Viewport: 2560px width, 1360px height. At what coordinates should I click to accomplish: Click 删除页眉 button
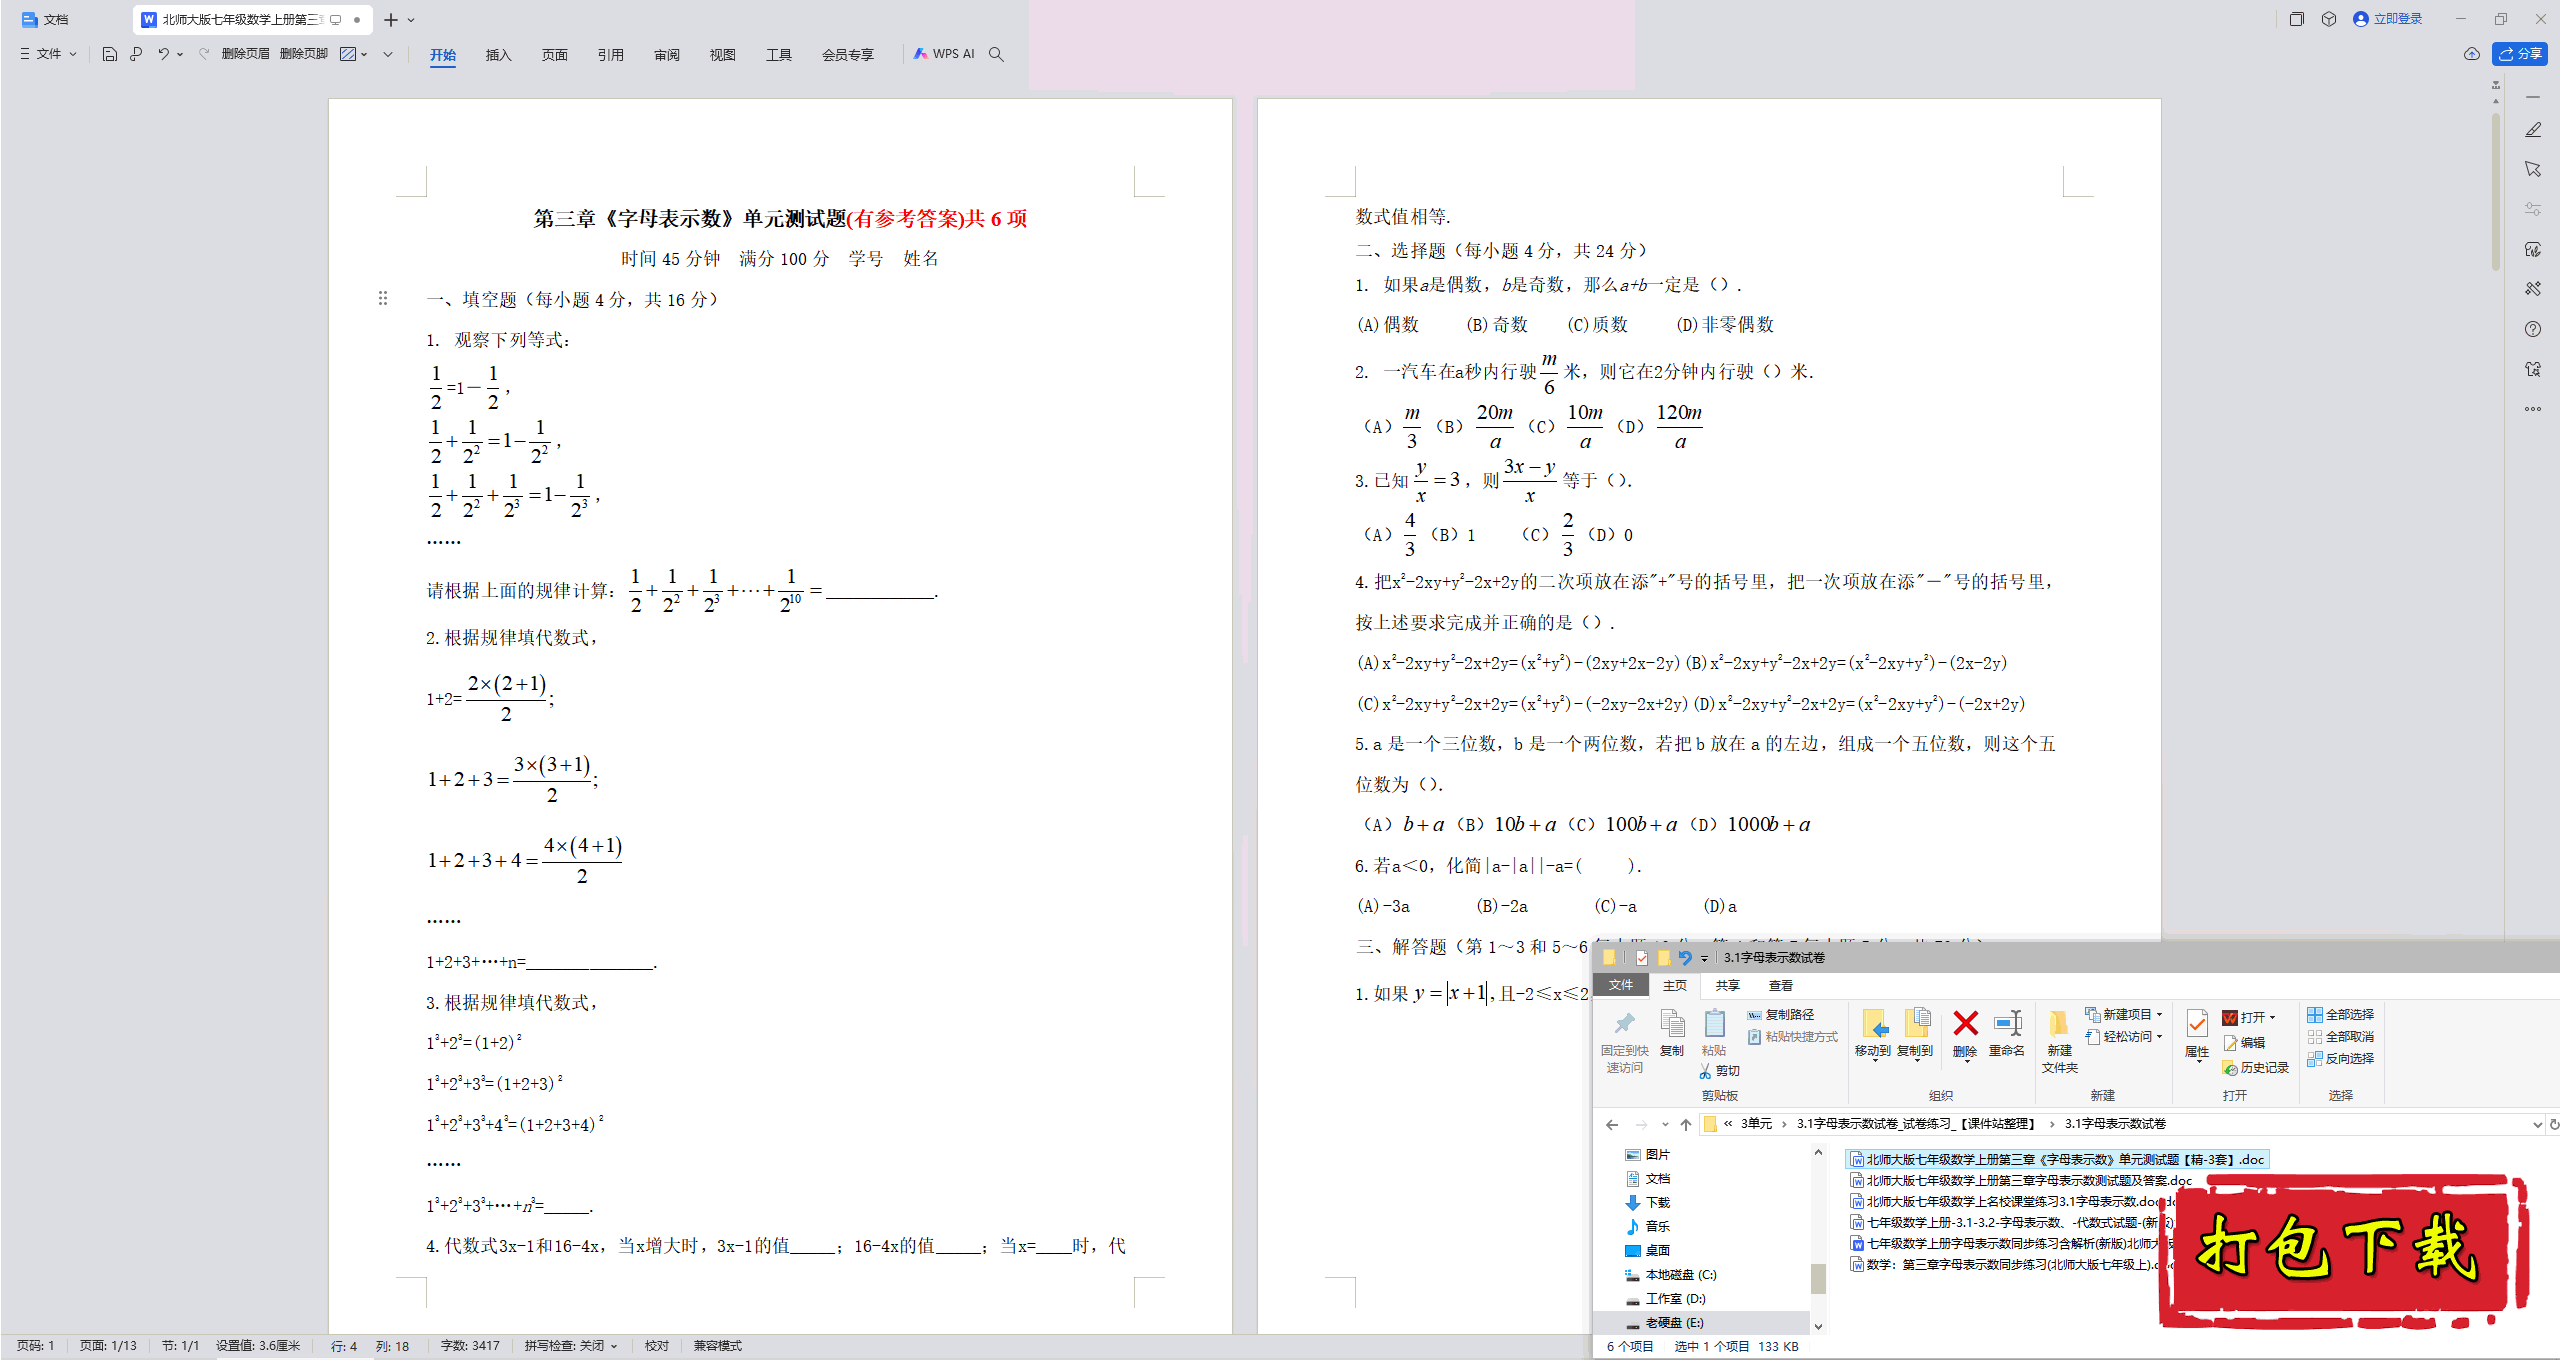(245, 54)
